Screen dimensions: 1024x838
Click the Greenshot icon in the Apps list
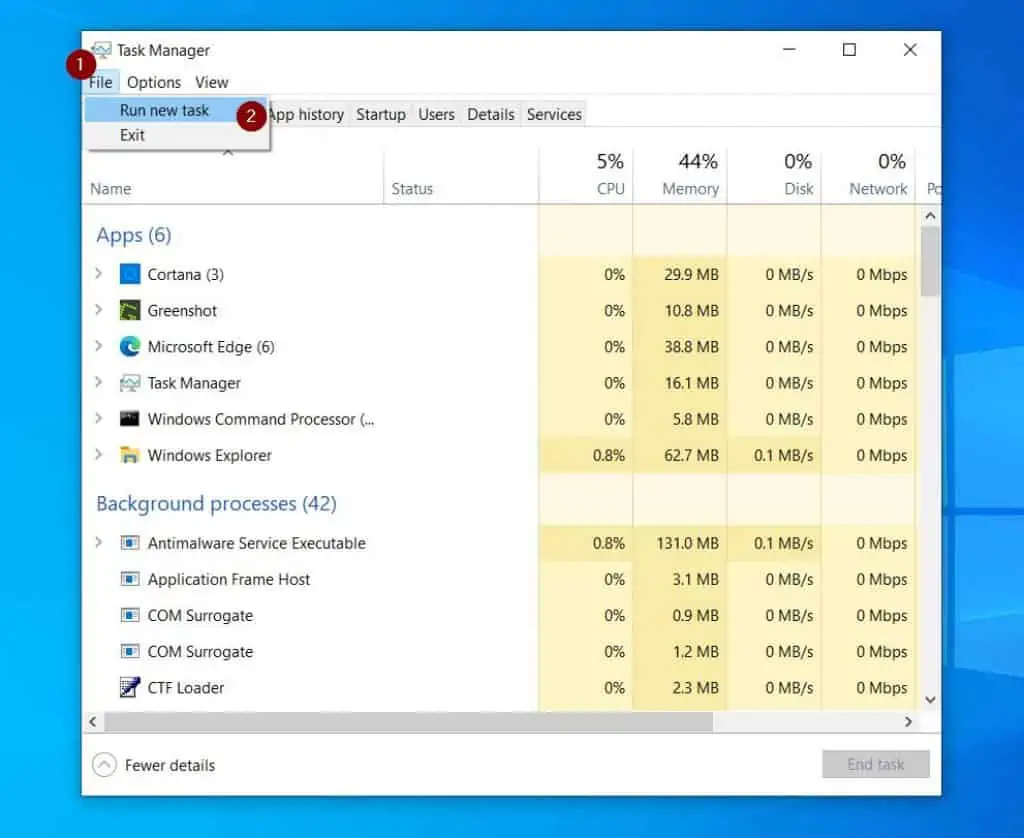point(130,310)
